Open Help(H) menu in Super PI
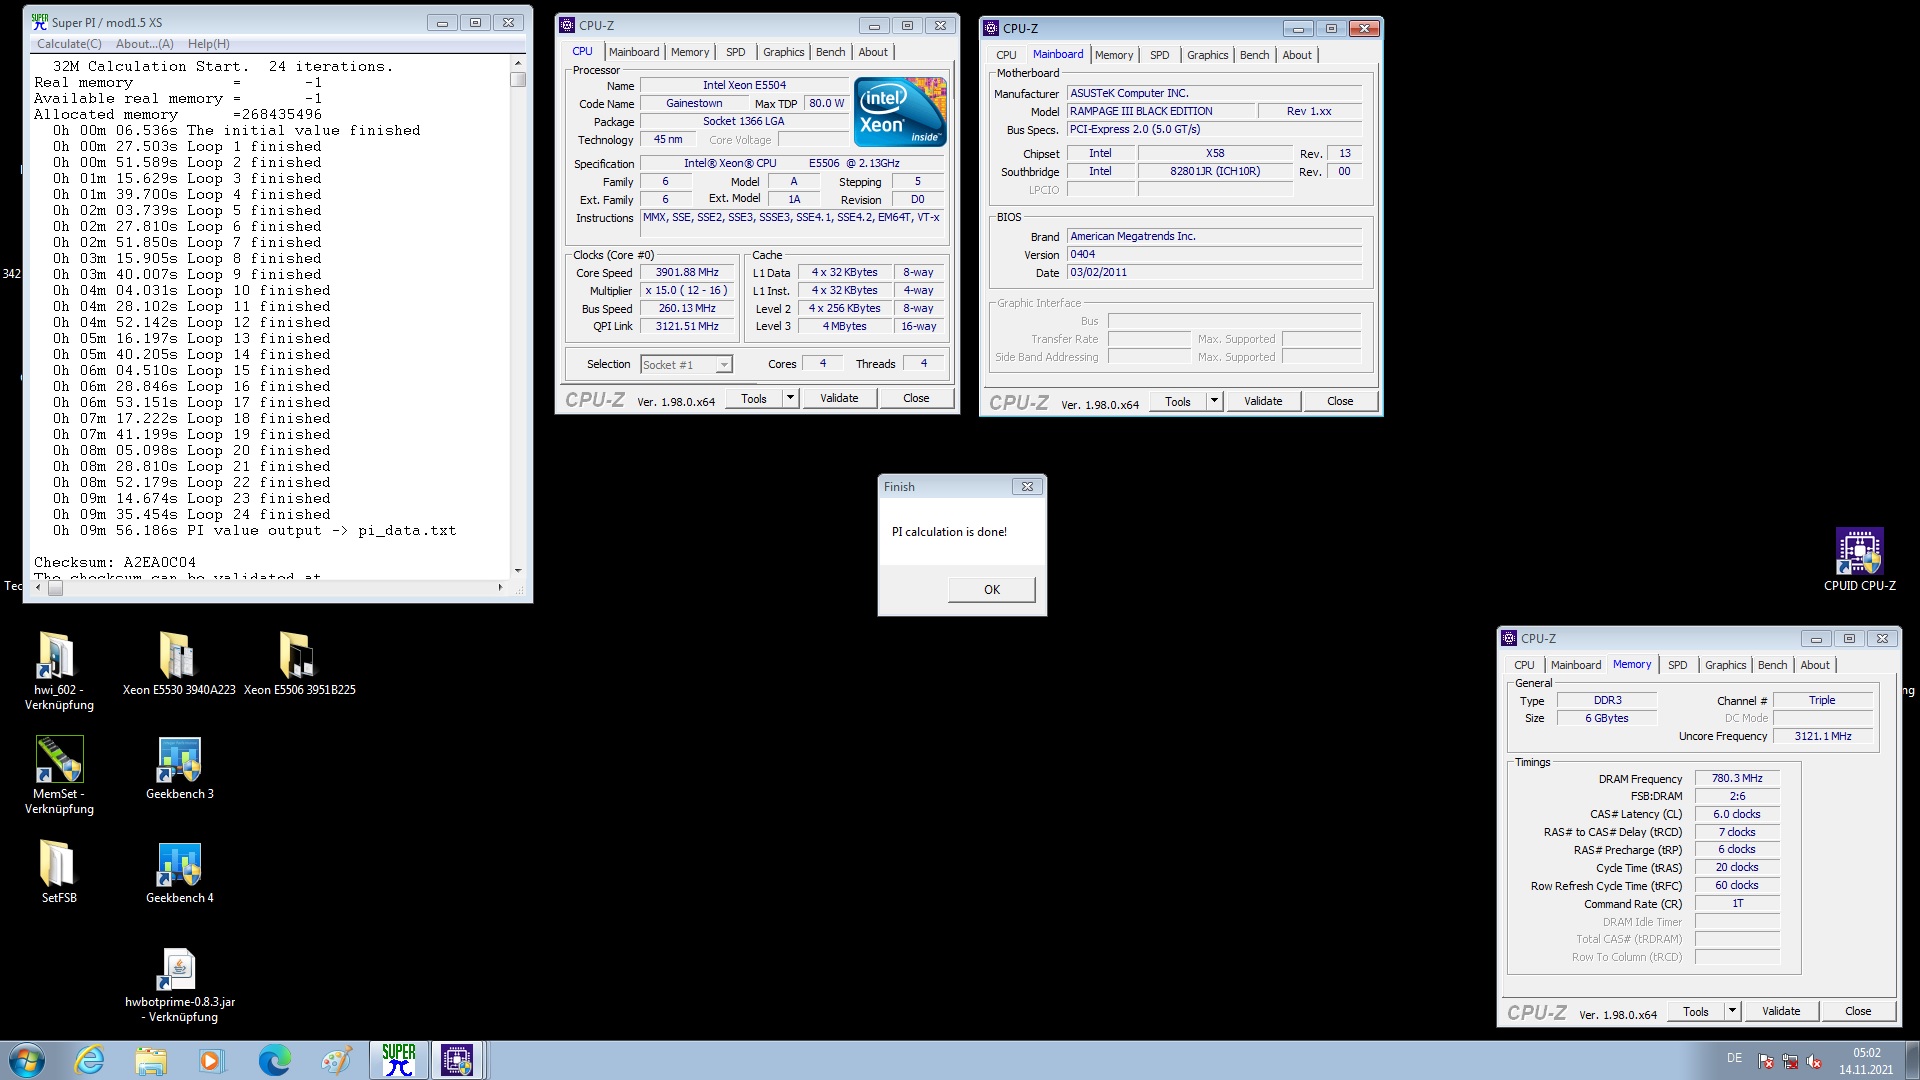1920x1080 pixels. (208, 44)
